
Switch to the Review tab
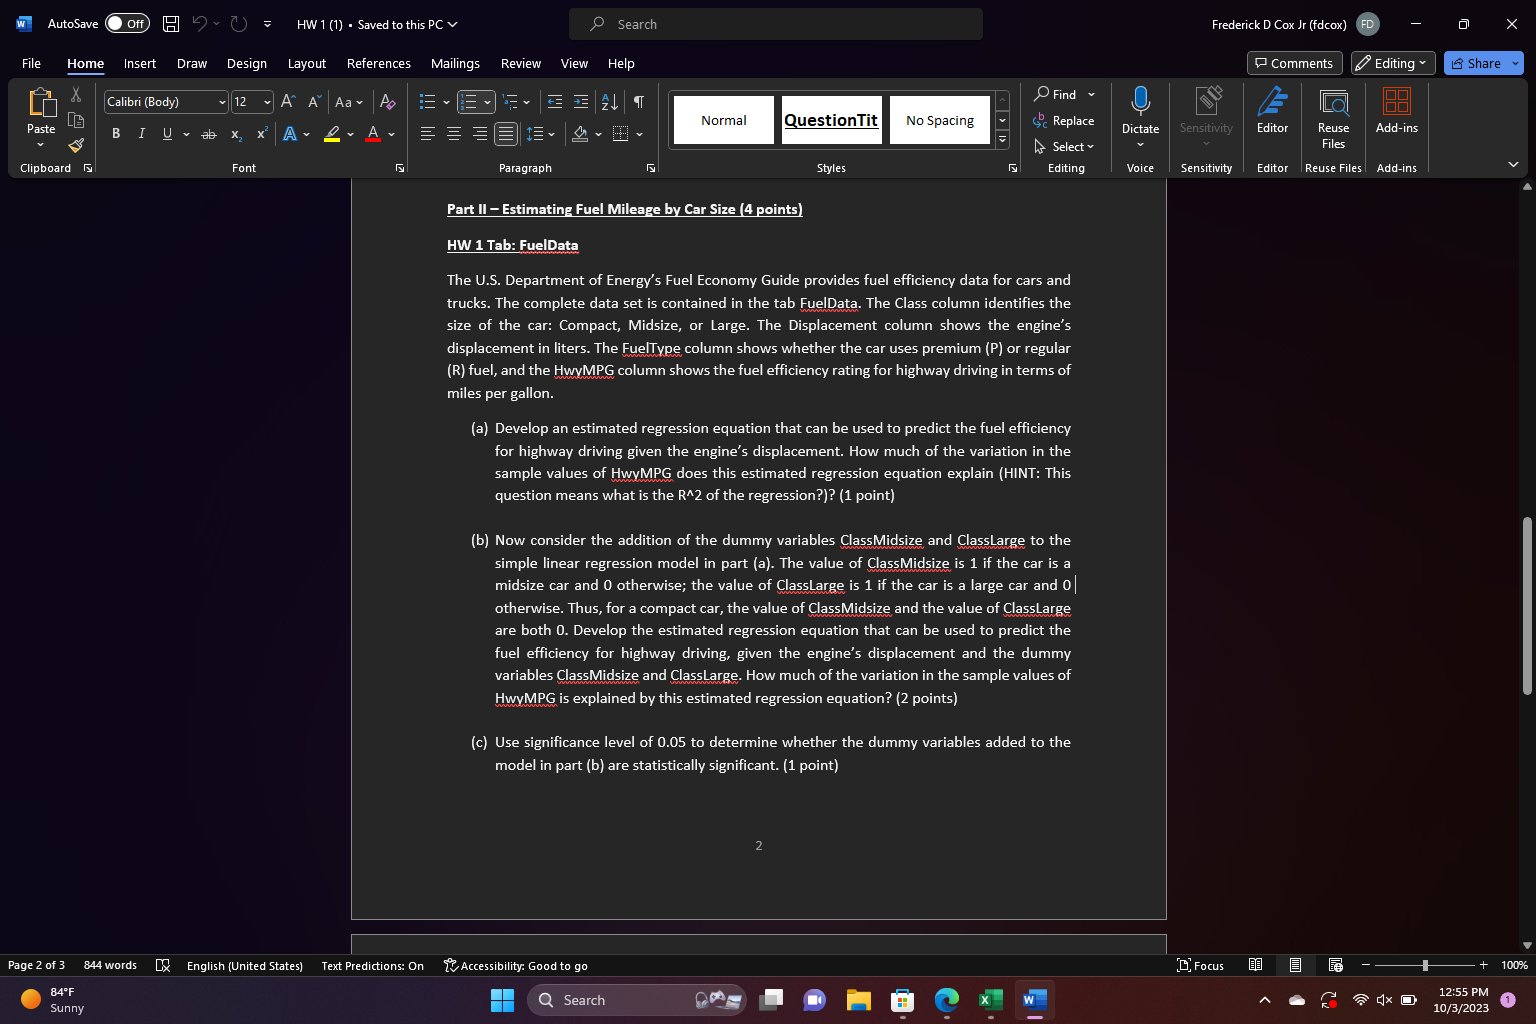tap(520, 63)
